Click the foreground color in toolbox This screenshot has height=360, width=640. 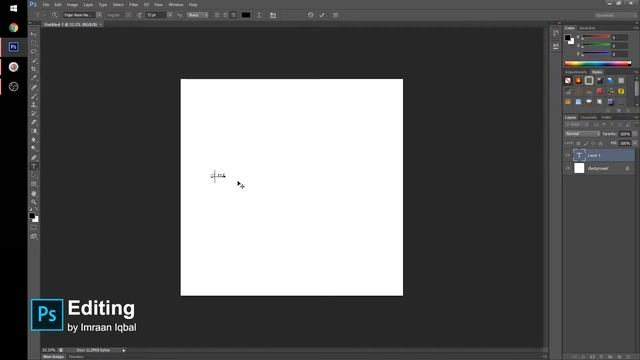(32, 216)
